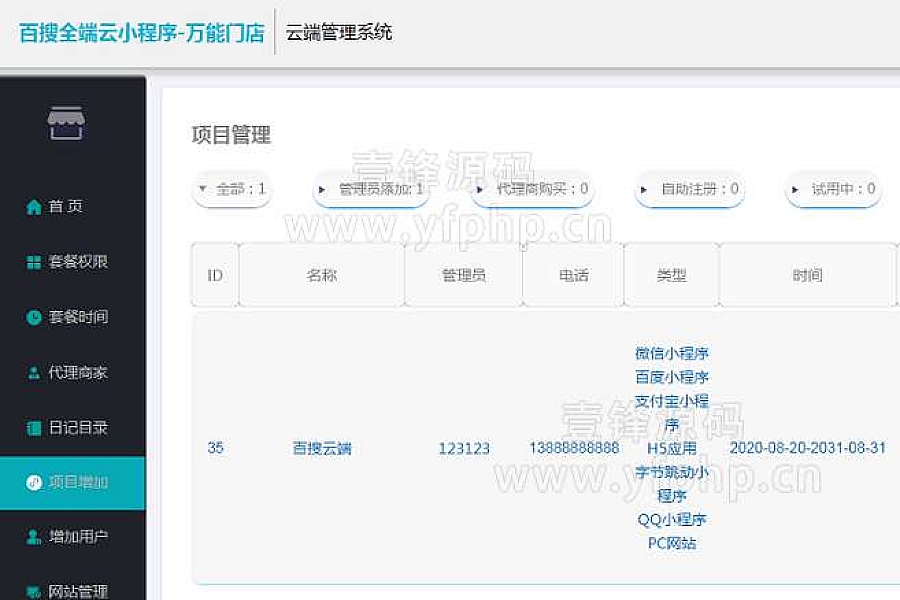Image resolution: width=900 pixels, height=600 pixels.
Task: Click the grid icon beside 套餐权限
Action: (x=34, y=262)
